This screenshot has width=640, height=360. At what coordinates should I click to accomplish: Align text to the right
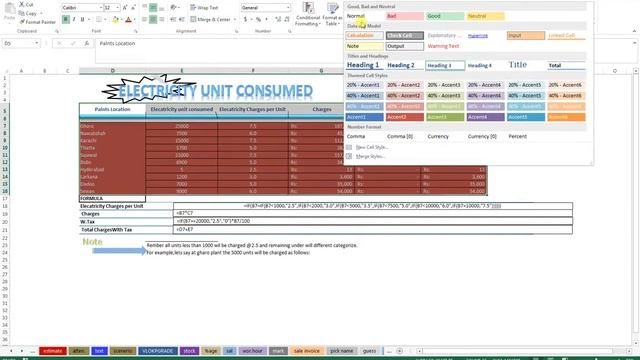(x=162, y=19)
